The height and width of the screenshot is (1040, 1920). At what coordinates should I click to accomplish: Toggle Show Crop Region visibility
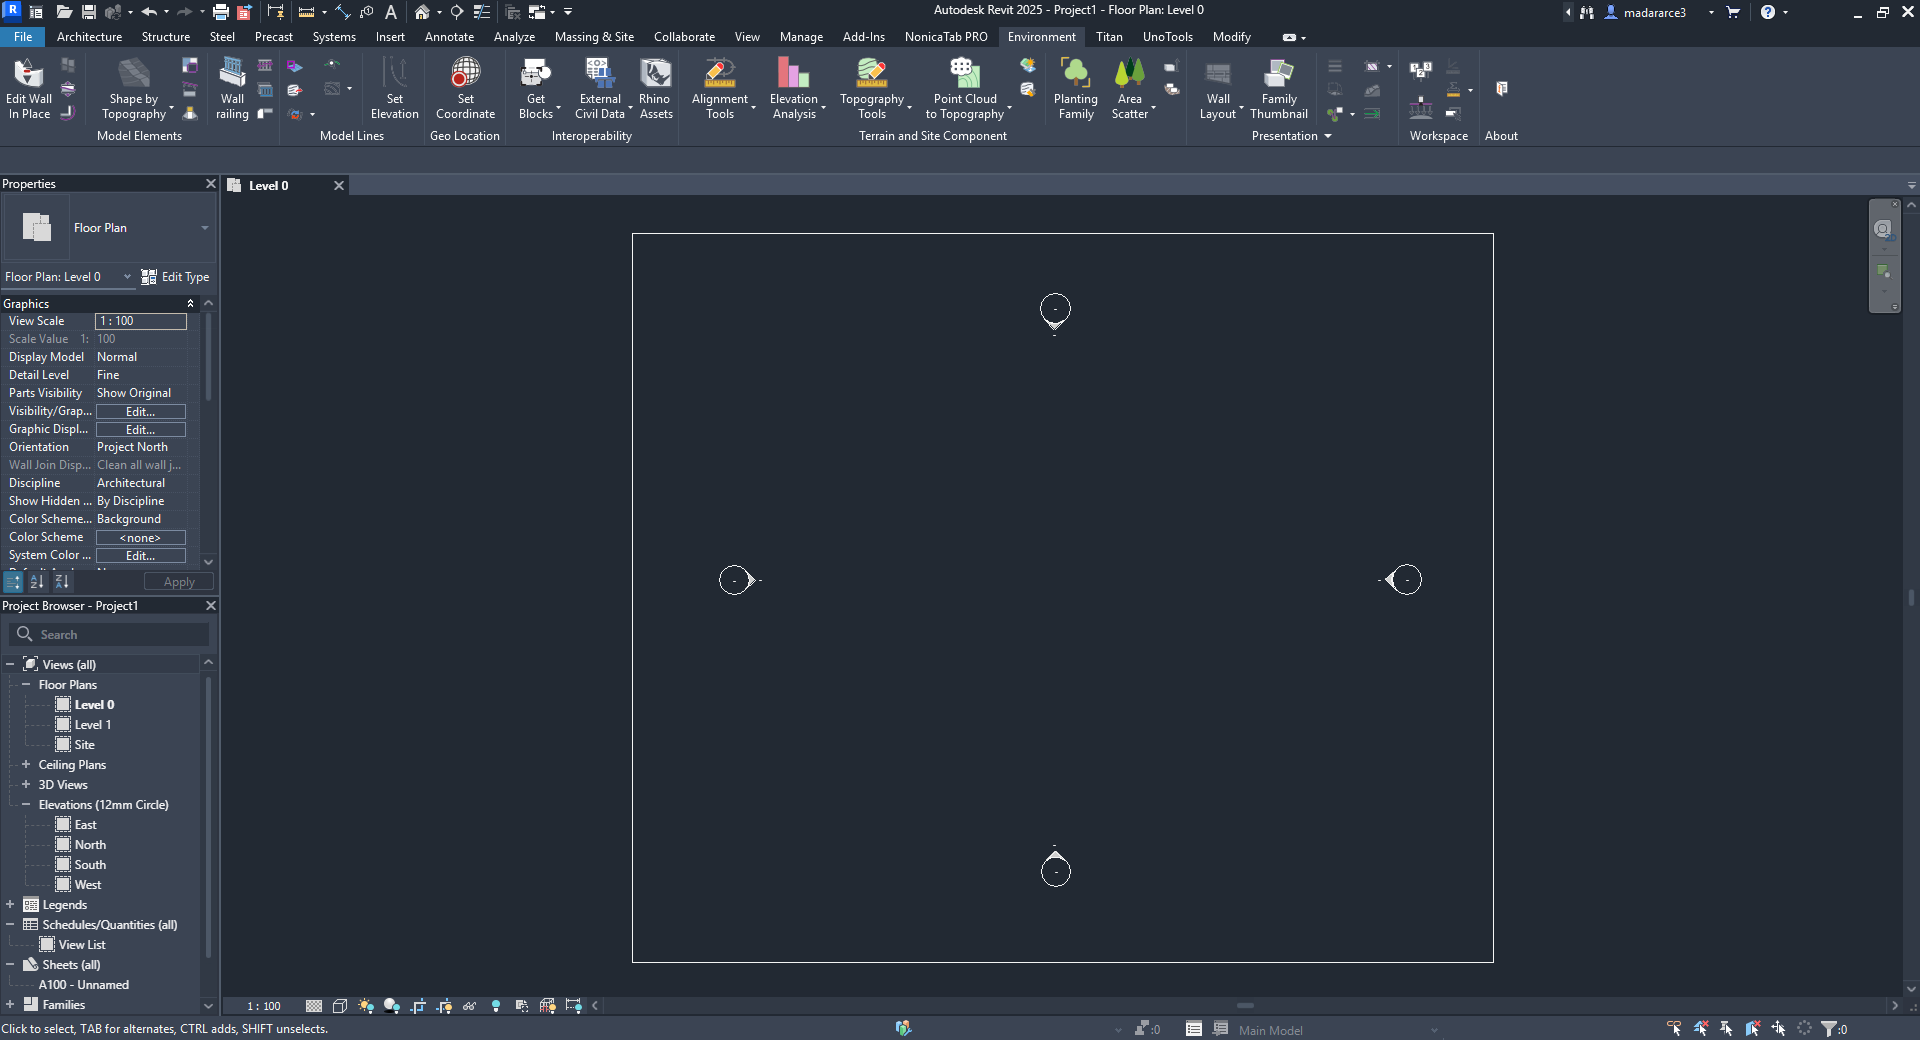click(444, 1006)
